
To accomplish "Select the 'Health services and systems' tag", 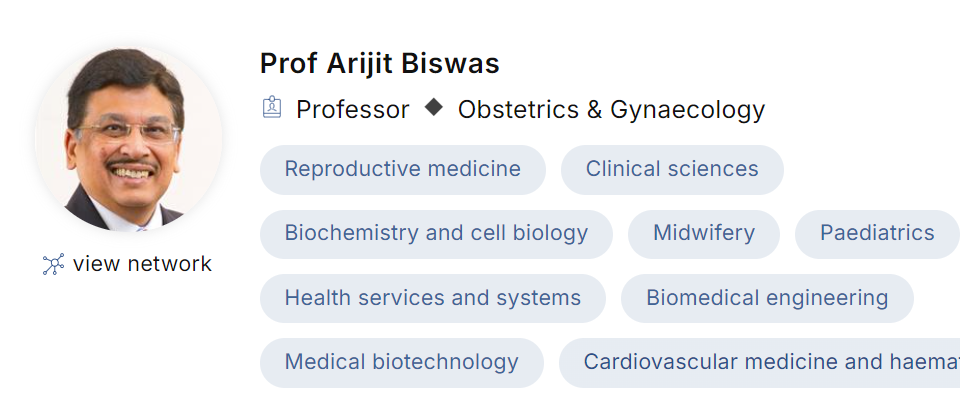I will coord(432,298).
